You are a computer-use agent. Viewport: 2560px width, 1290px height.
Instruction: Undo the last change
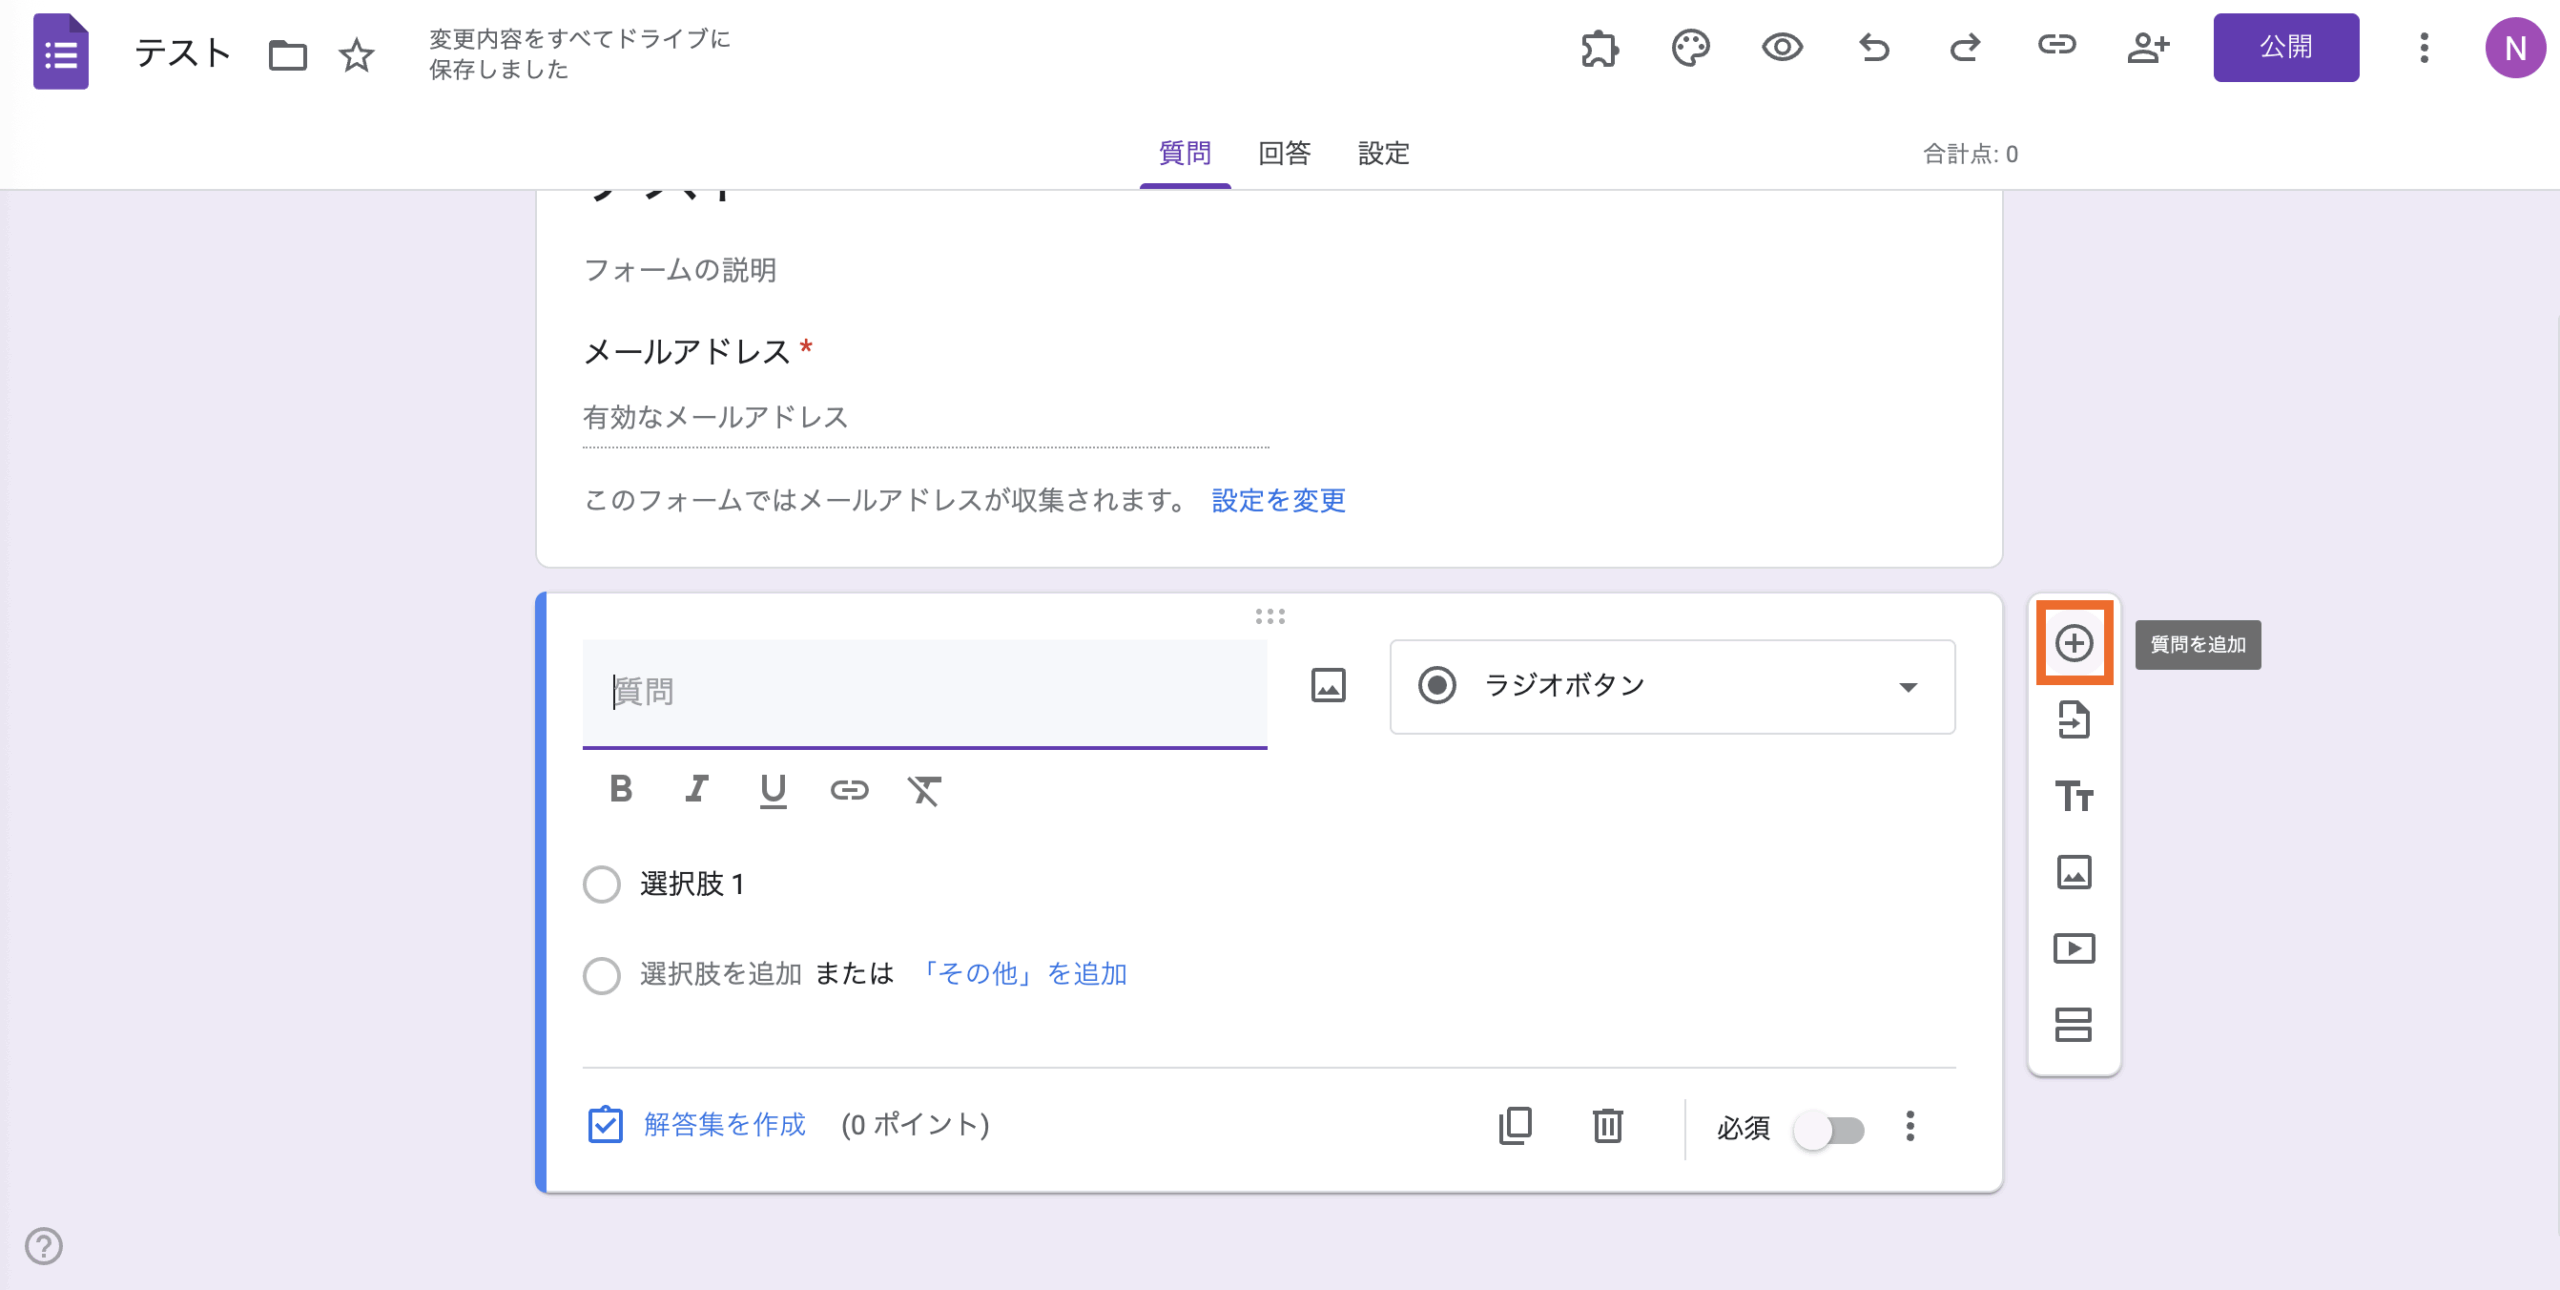tap(1874, 47)
